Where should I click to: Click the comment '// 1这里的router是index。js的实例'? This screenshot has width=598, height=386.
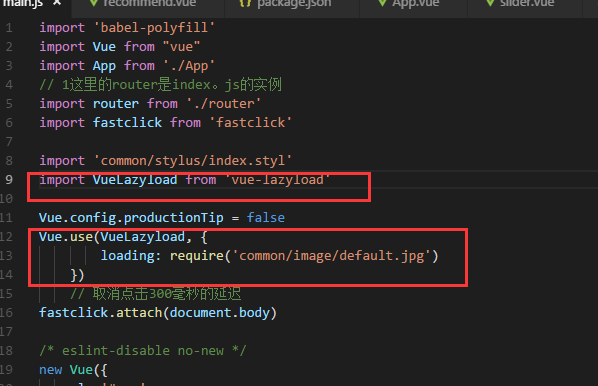coord(161,85)
